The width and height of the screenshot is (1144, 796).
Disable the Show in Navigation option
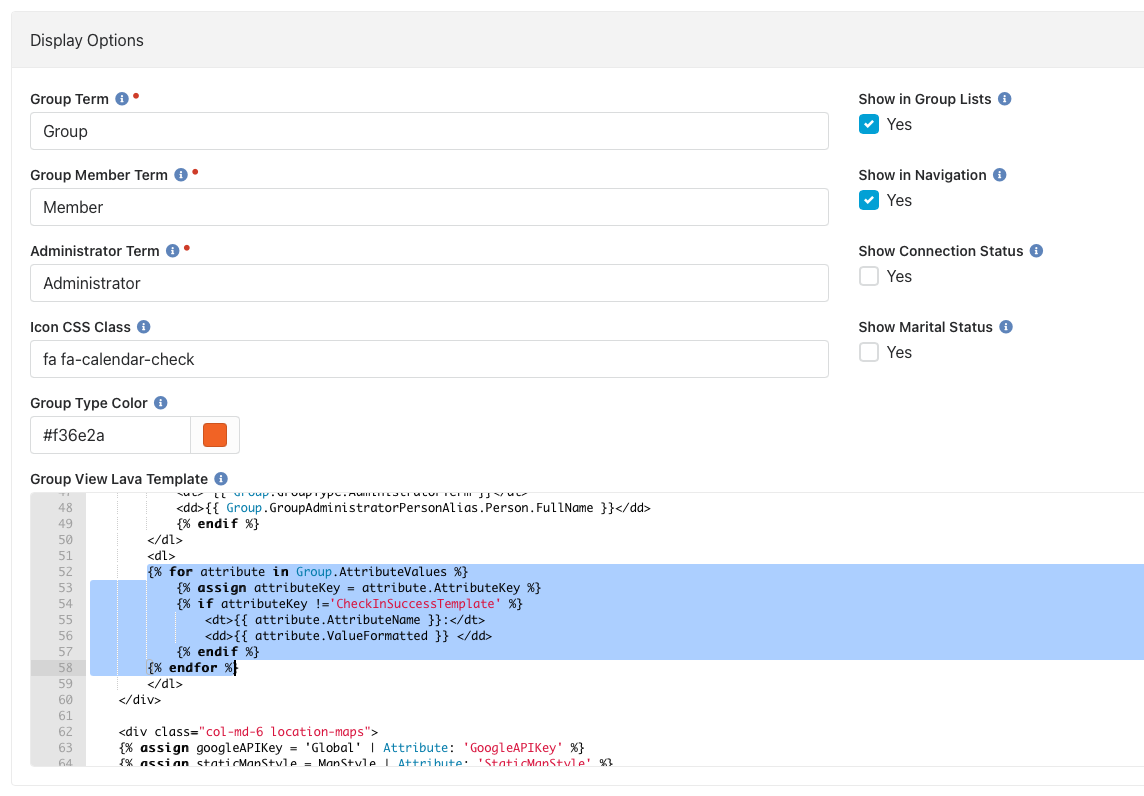pyautogui.click(x=868, y=200)
